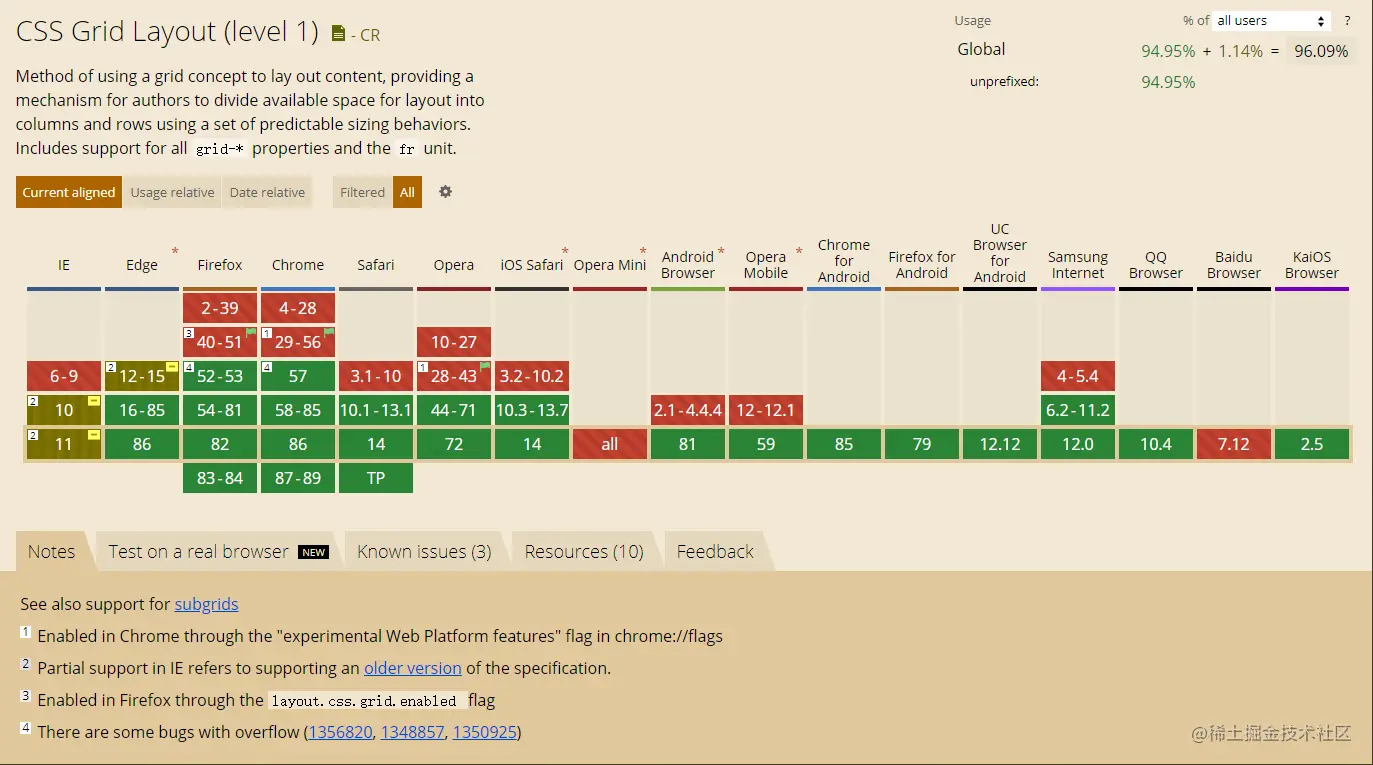Click the Opera Mini column header
The width and height of the screenshot is (1373, 765).
(x=610, y=265)
